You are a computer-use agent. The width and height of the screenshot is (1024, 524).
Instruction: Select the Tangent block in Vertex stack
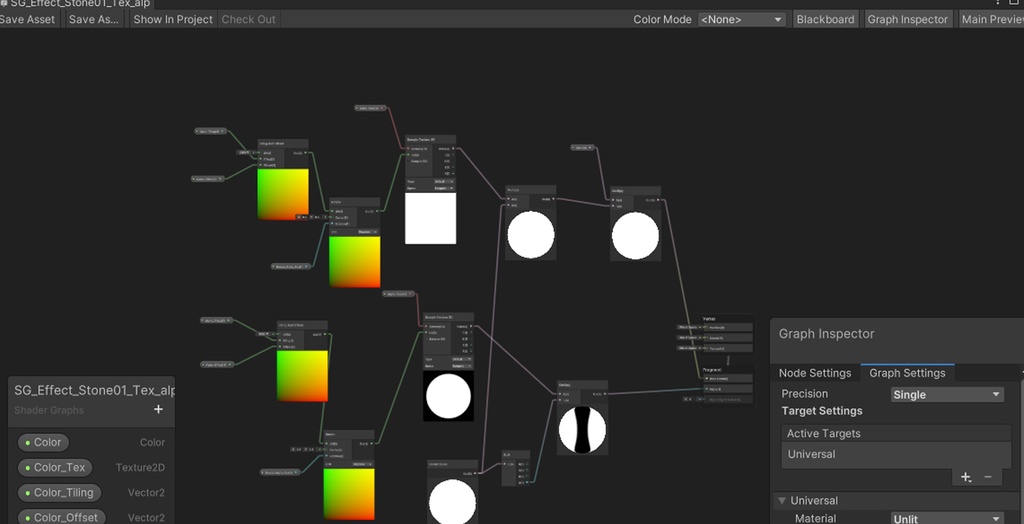[728, 348]
